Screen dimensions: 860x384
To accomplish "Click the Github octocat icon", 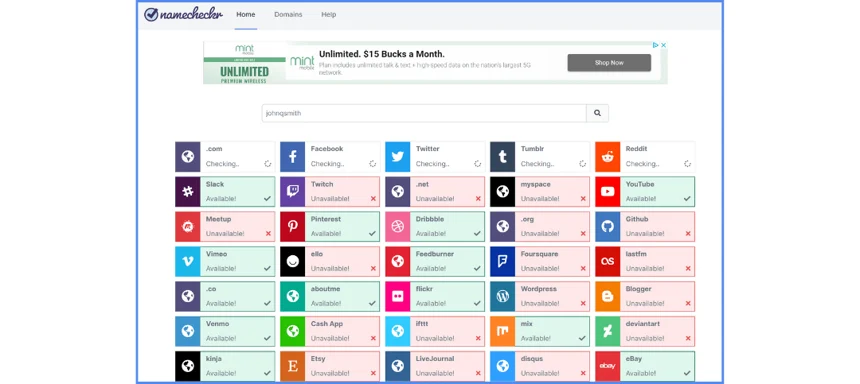I will click(607, 227).
